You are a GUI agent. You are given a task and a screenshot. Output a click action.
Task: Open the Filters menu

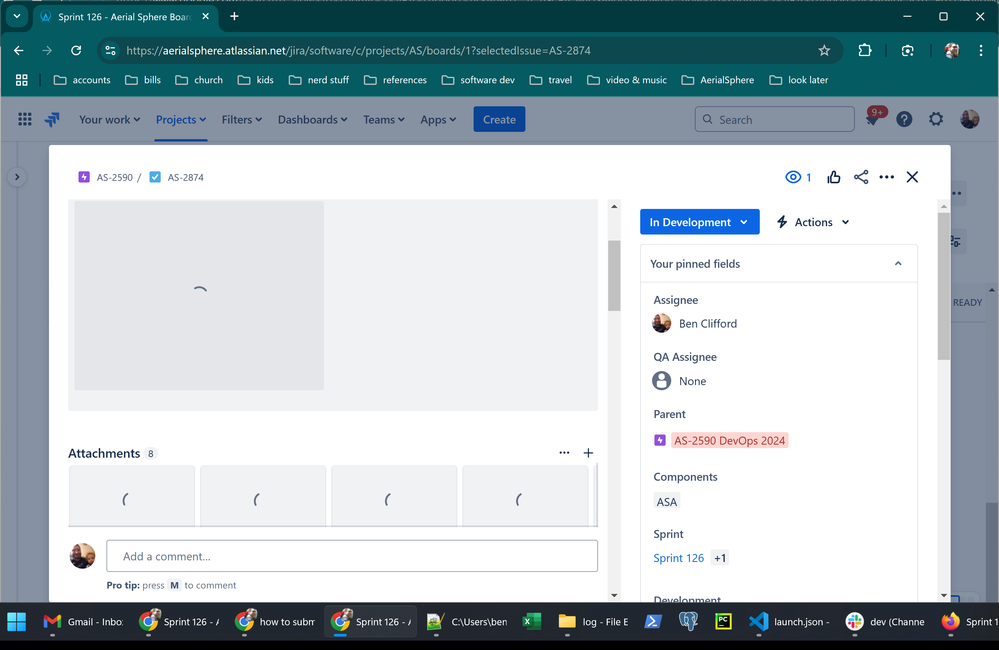[241, 119]
